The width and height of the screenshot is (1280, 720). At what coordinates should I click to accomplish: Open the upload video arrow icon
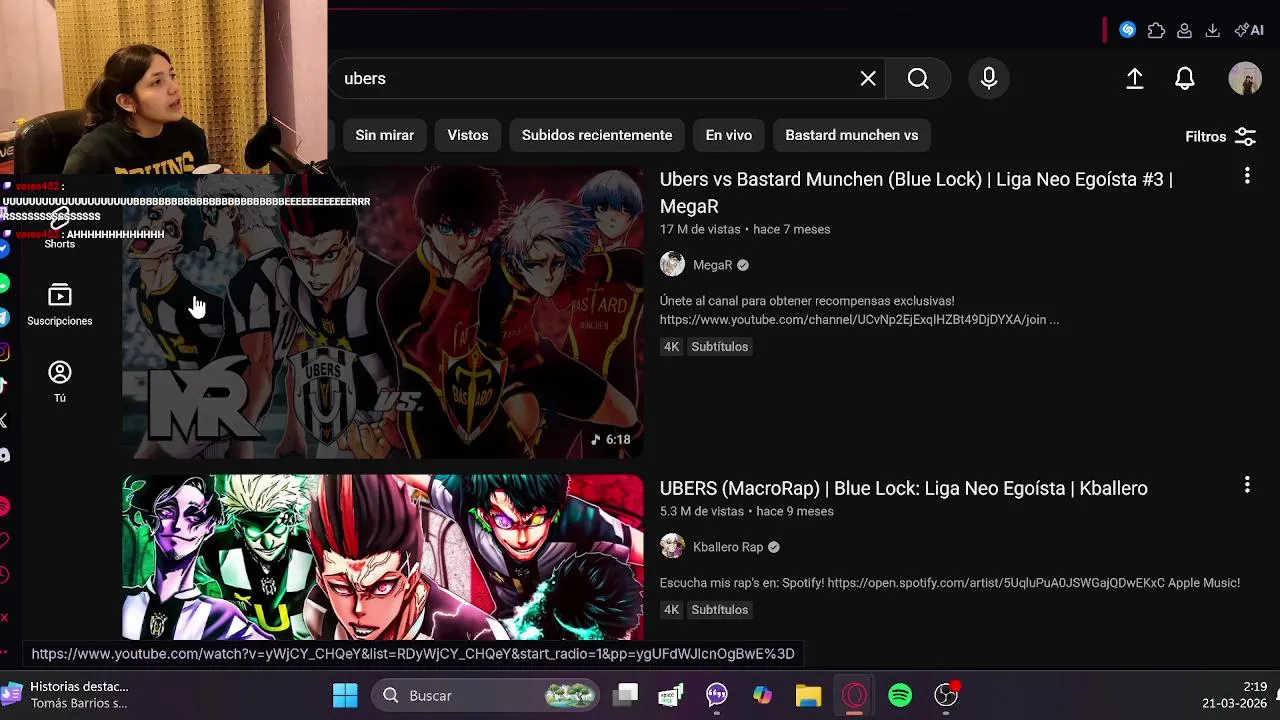(x=1135, y=79)
